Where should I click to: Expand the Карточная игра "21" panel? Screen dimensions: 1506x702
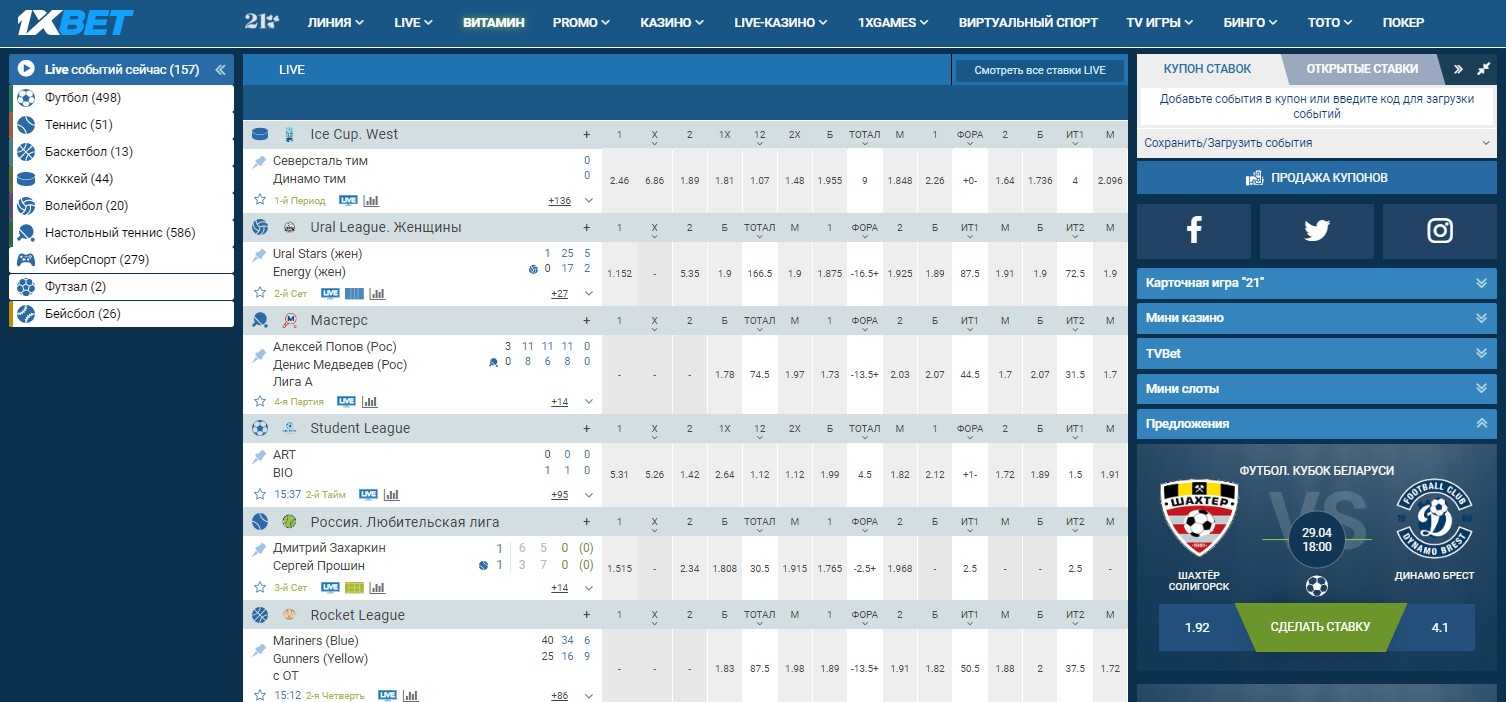(1317, 283)
